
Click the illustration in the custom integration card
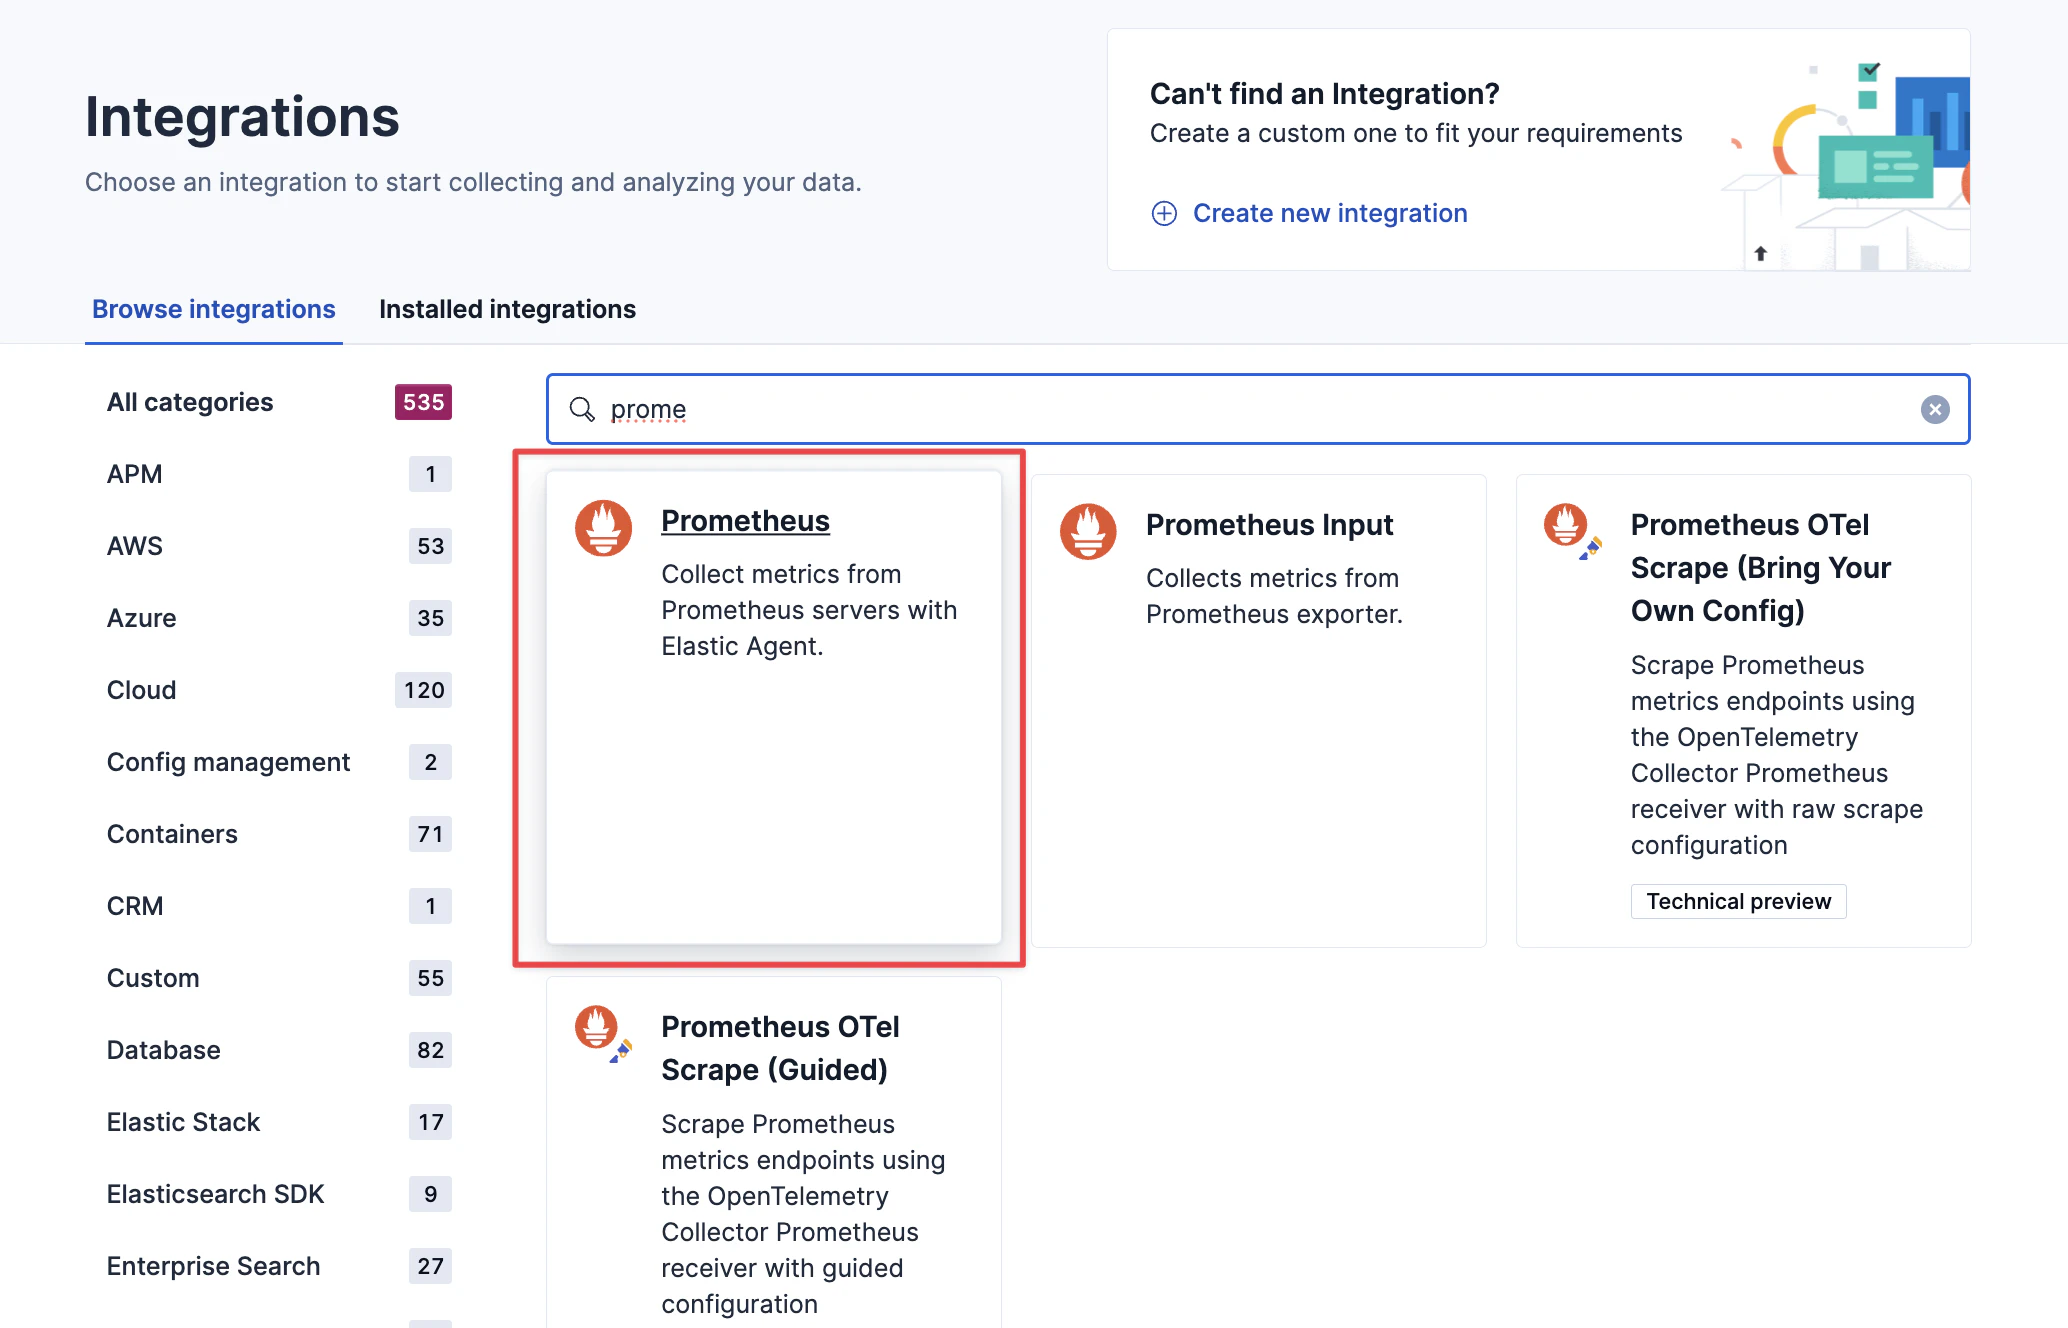(x=1850, y=160)
